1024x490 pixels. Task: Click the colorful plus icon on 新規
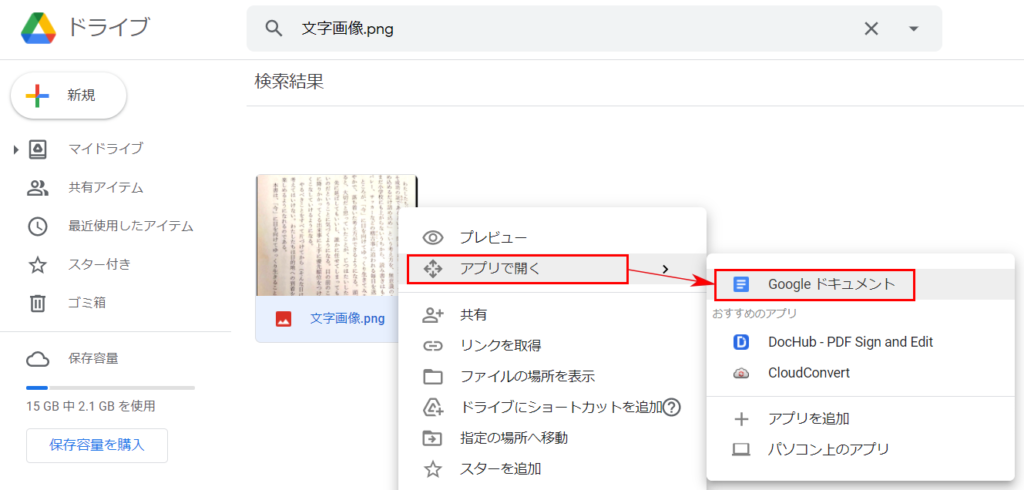click(x=37, y=95)
